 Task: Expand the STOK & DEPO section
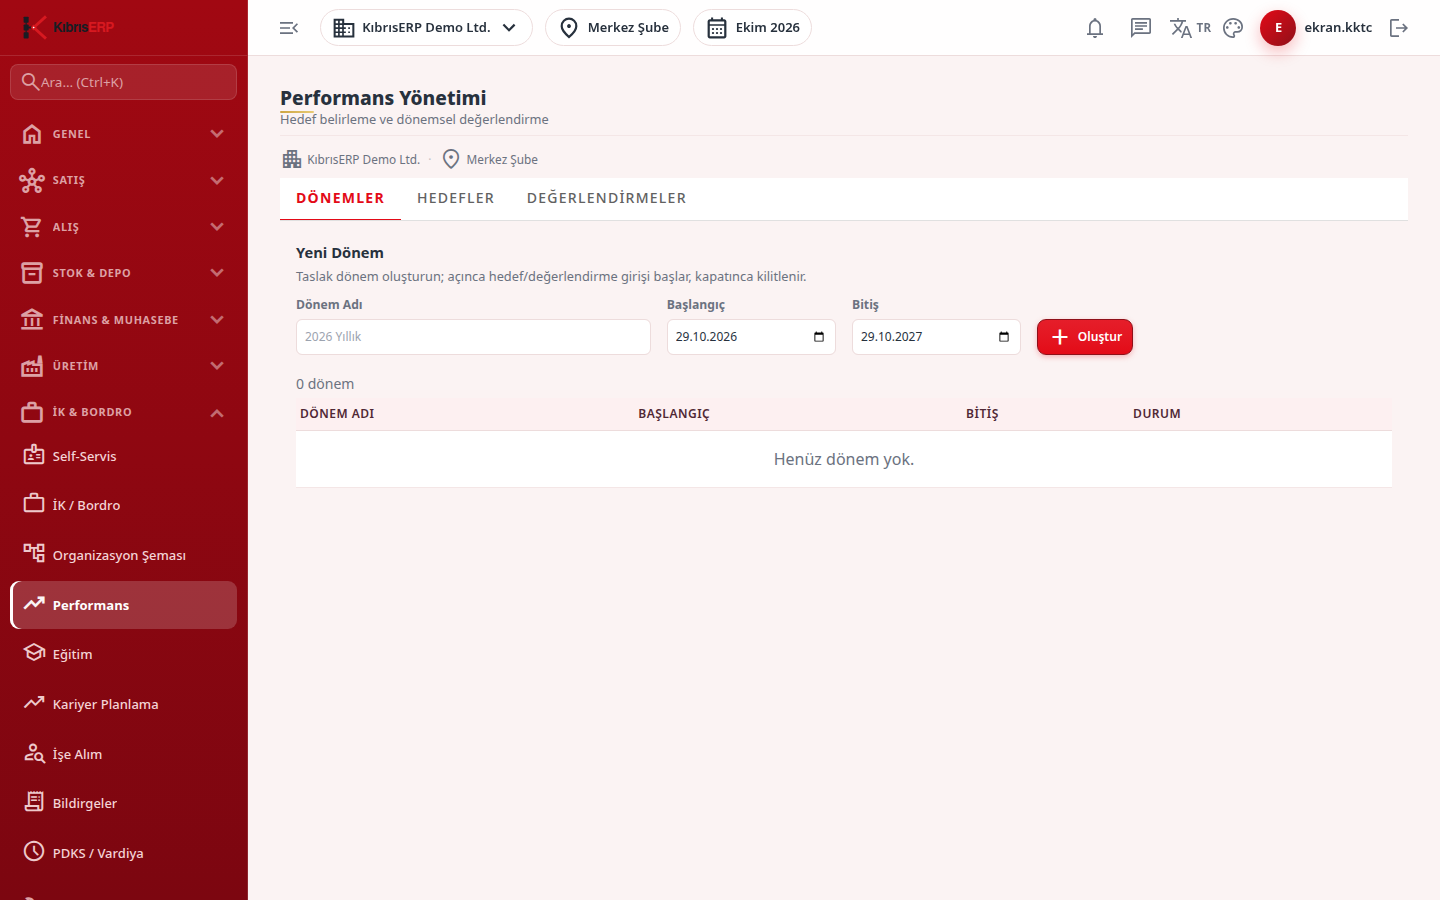pos(124,273)
